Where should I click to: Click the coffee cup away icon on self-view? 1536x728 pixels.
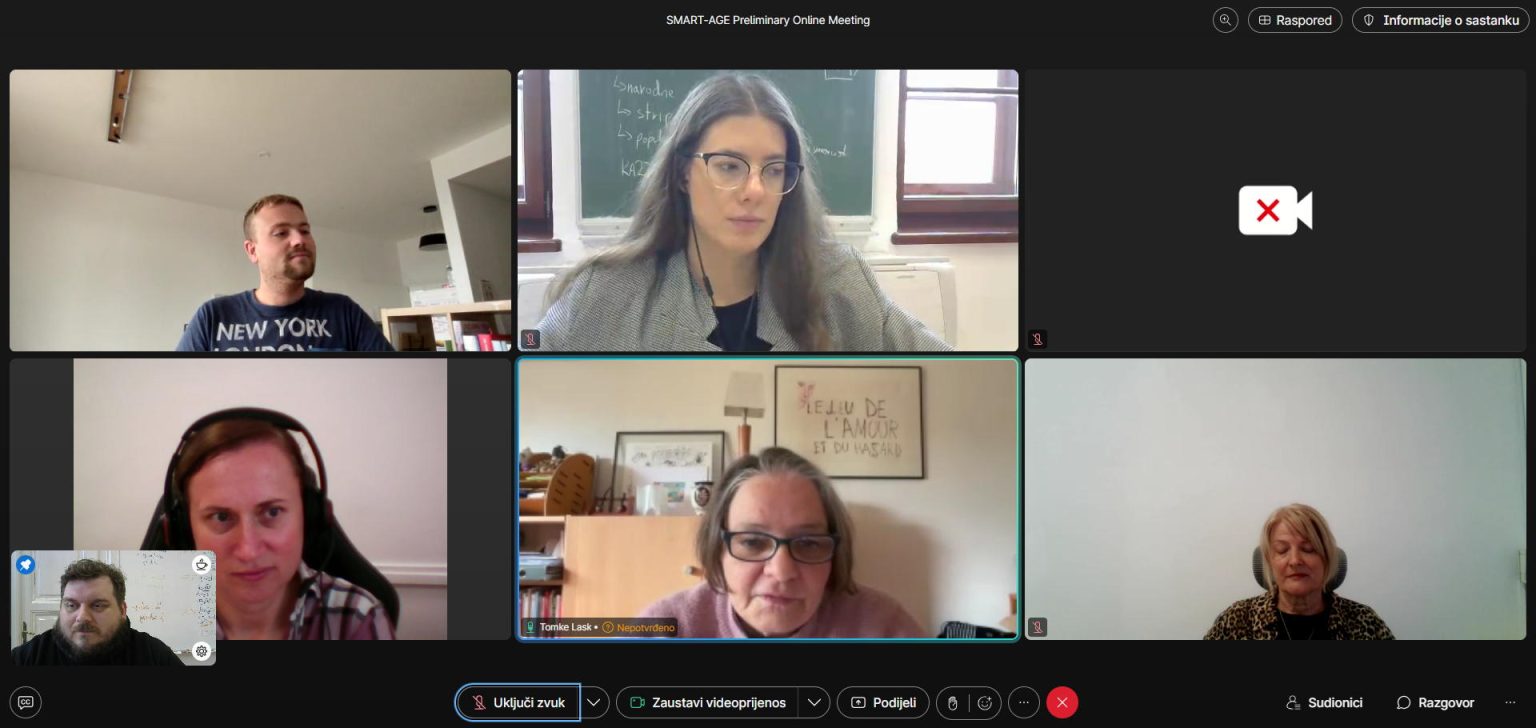(x=202, y=565)
